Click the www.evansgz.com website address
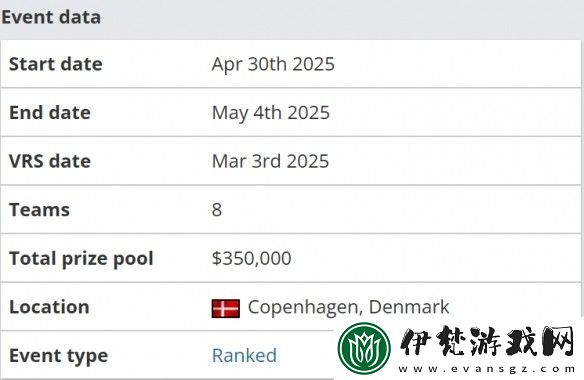 point(487,369)
